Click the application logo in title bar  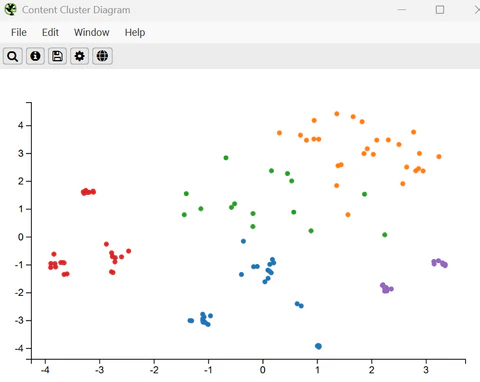click(x=10, y=9)
